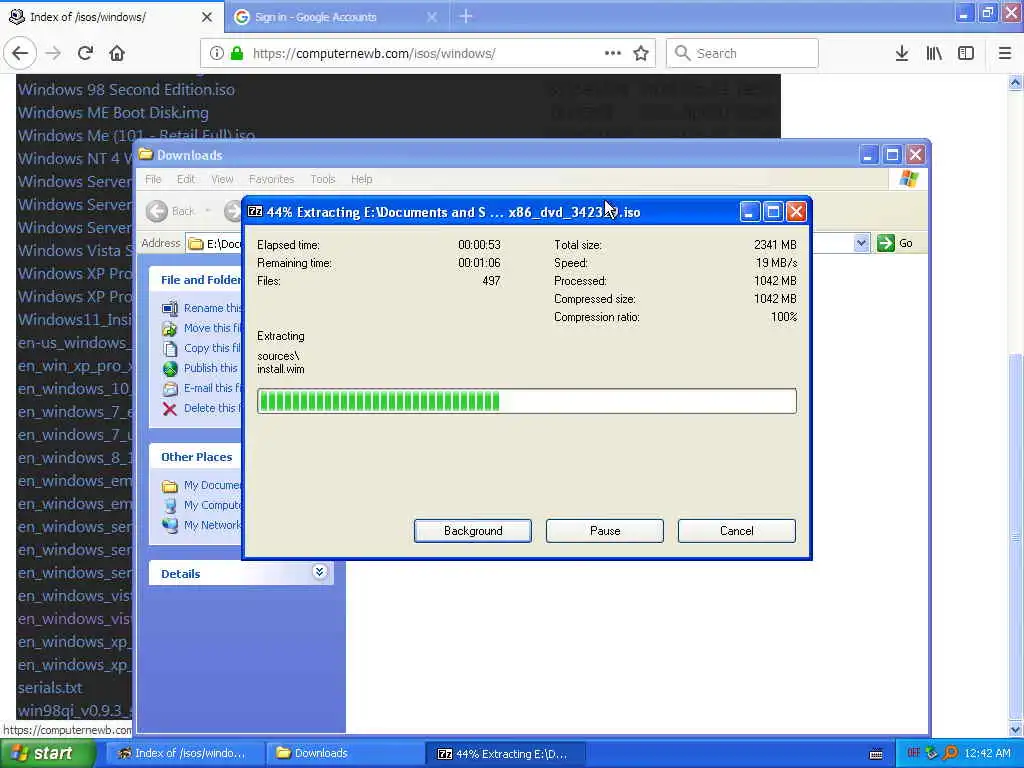The image size is (1024, 768).
Task: Click the Firefox search field
Action: tap(742, 53)
